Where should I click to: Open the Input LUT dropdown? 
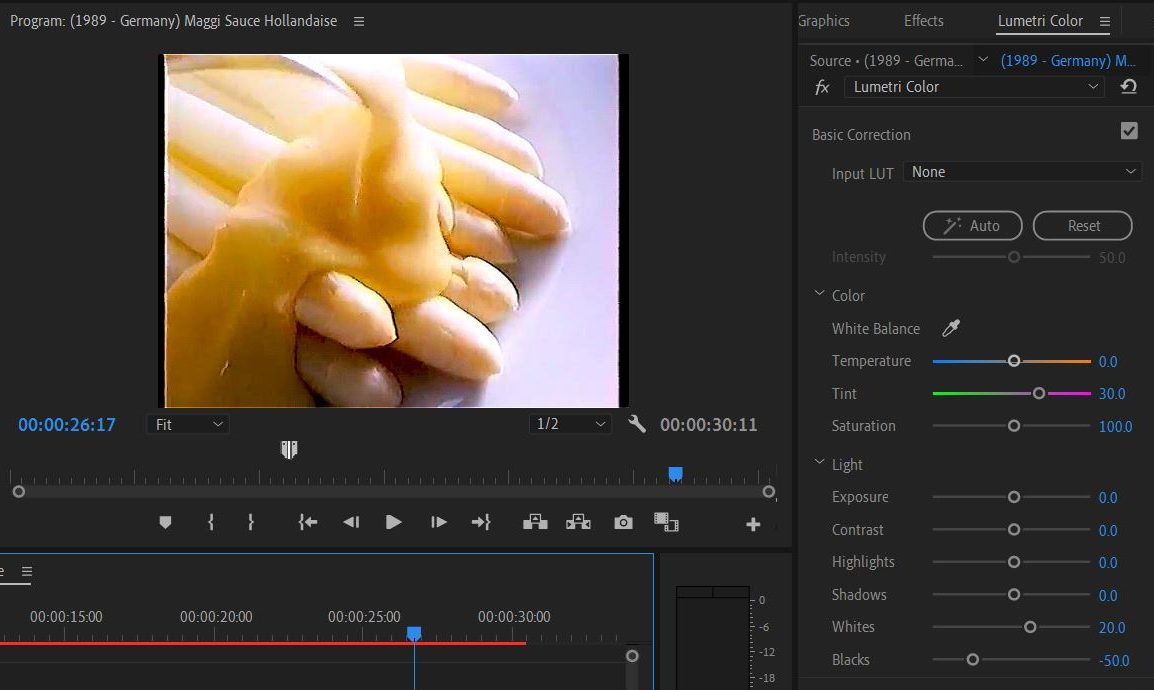click(1022, 172)
